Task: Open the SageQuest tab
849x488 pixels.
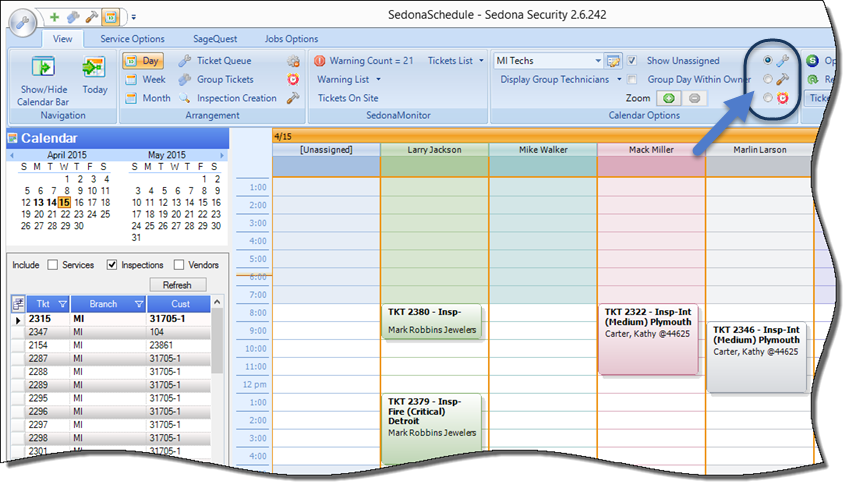Action: [215, 39]
